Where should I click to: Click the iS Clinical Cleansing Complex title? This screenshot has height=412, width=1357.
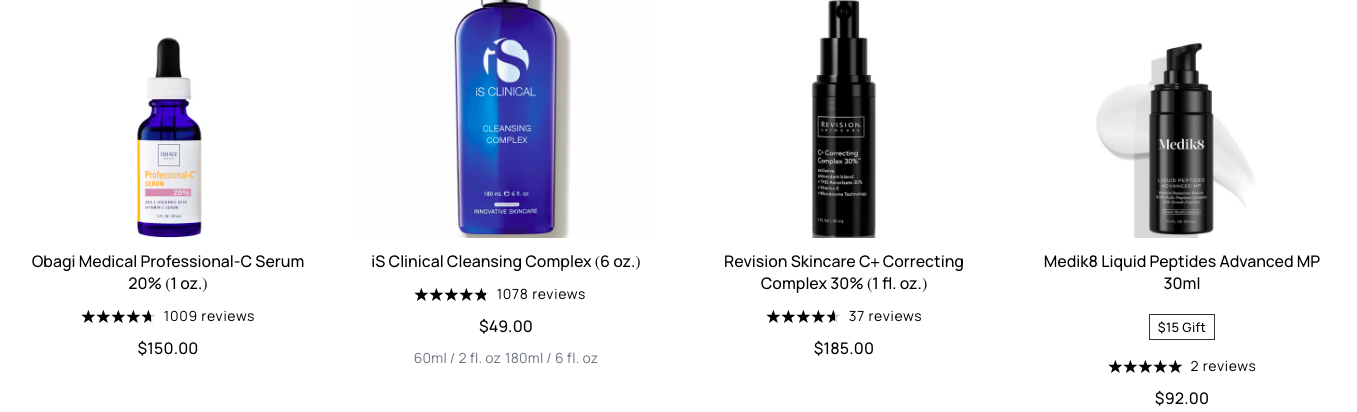coord(506,261)
